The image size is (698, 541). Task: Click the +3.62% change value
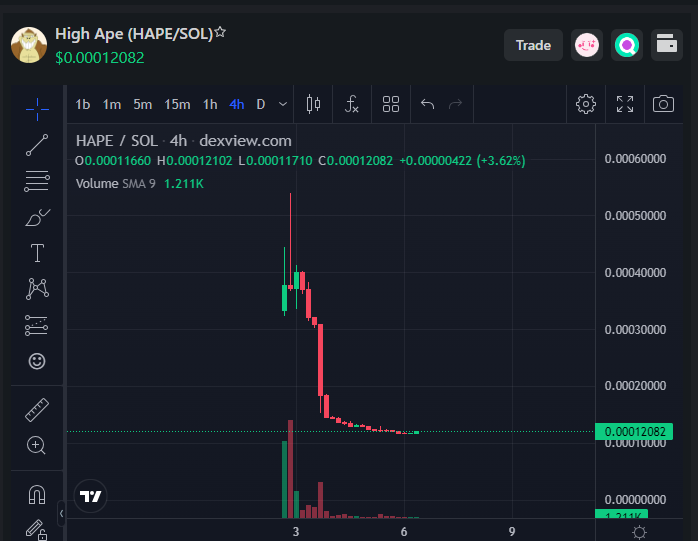point(501,160)
